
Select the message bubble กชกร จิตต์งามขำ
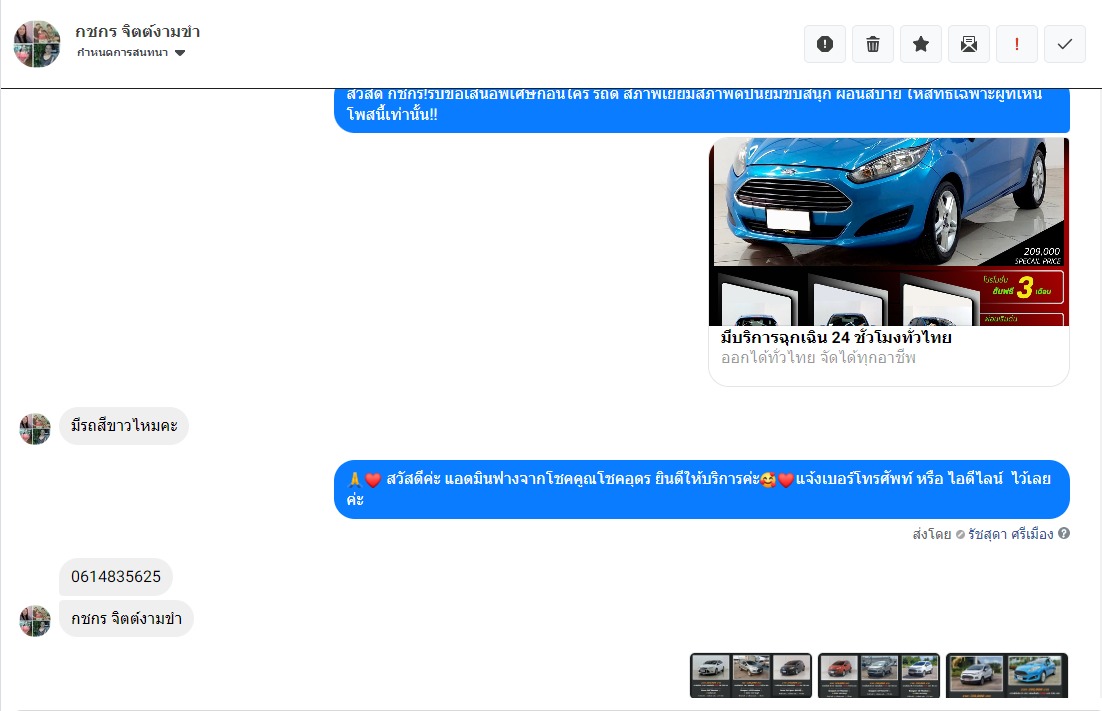pos(127,619)
